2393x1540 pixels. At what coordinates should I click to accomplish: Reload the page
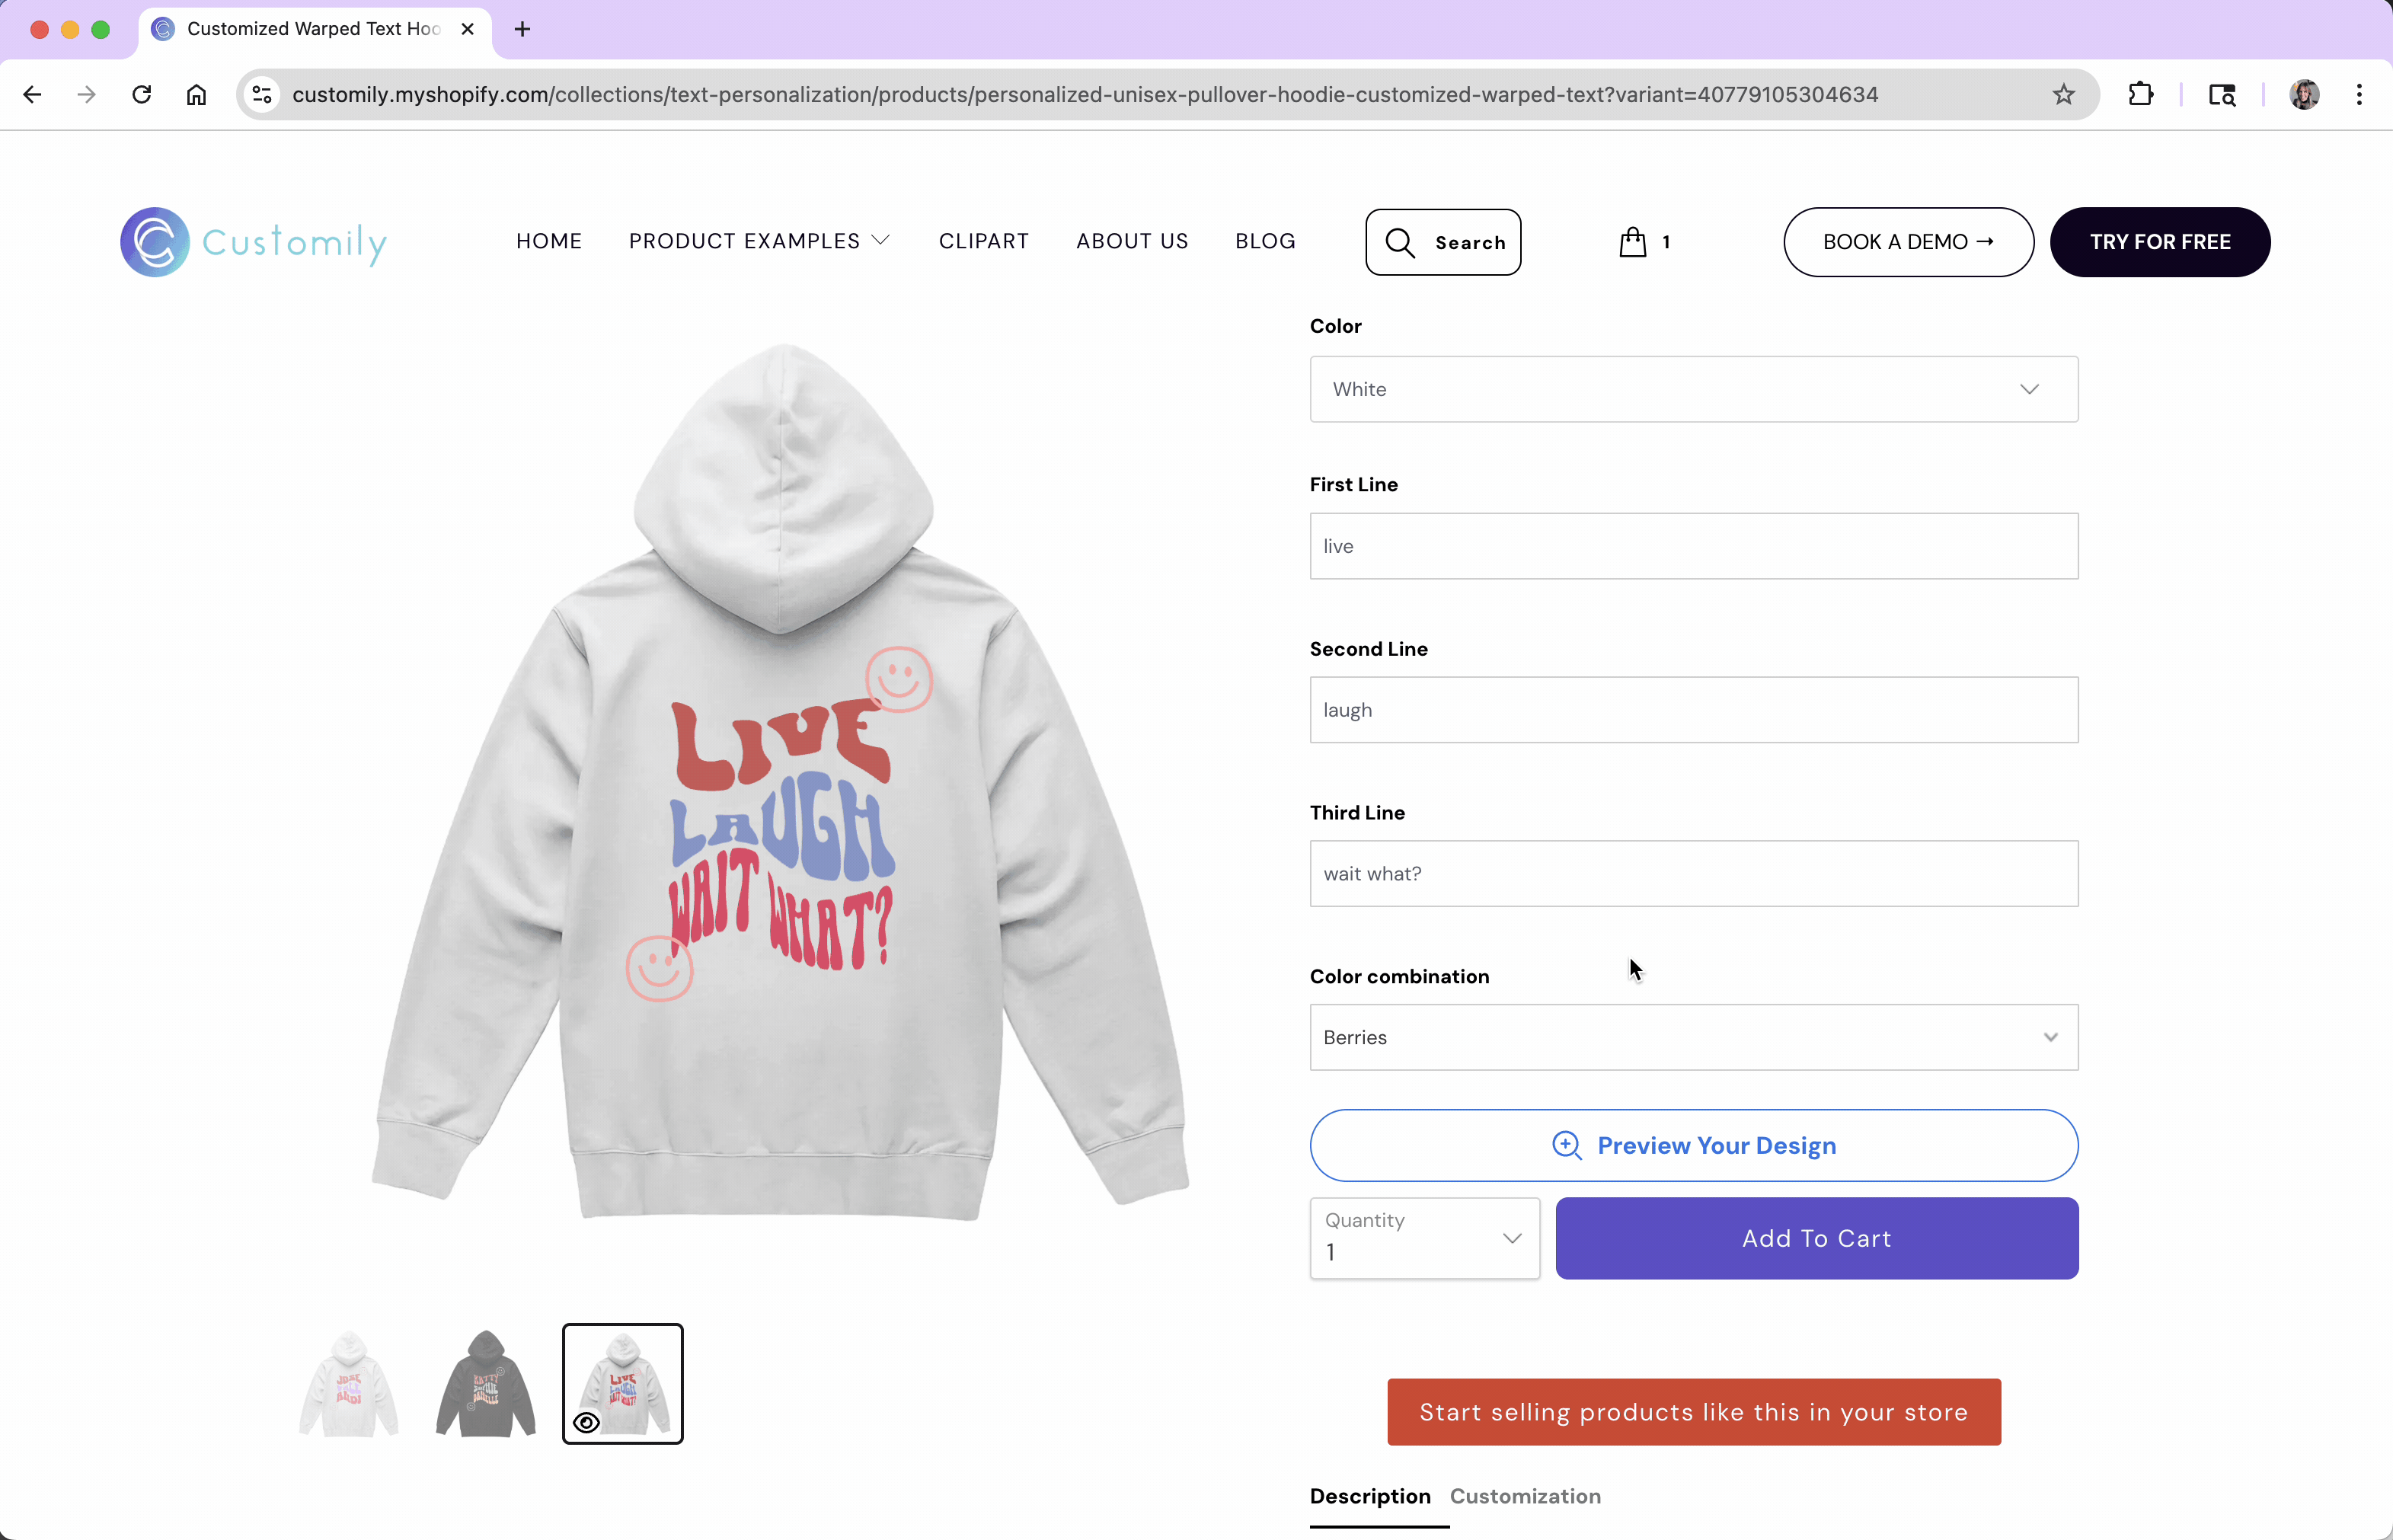click(142, 94)
